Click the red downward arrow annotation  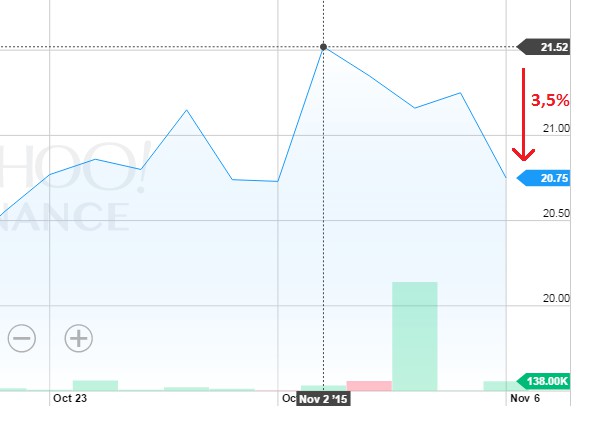pyautogui.click(x=524, y=115)
